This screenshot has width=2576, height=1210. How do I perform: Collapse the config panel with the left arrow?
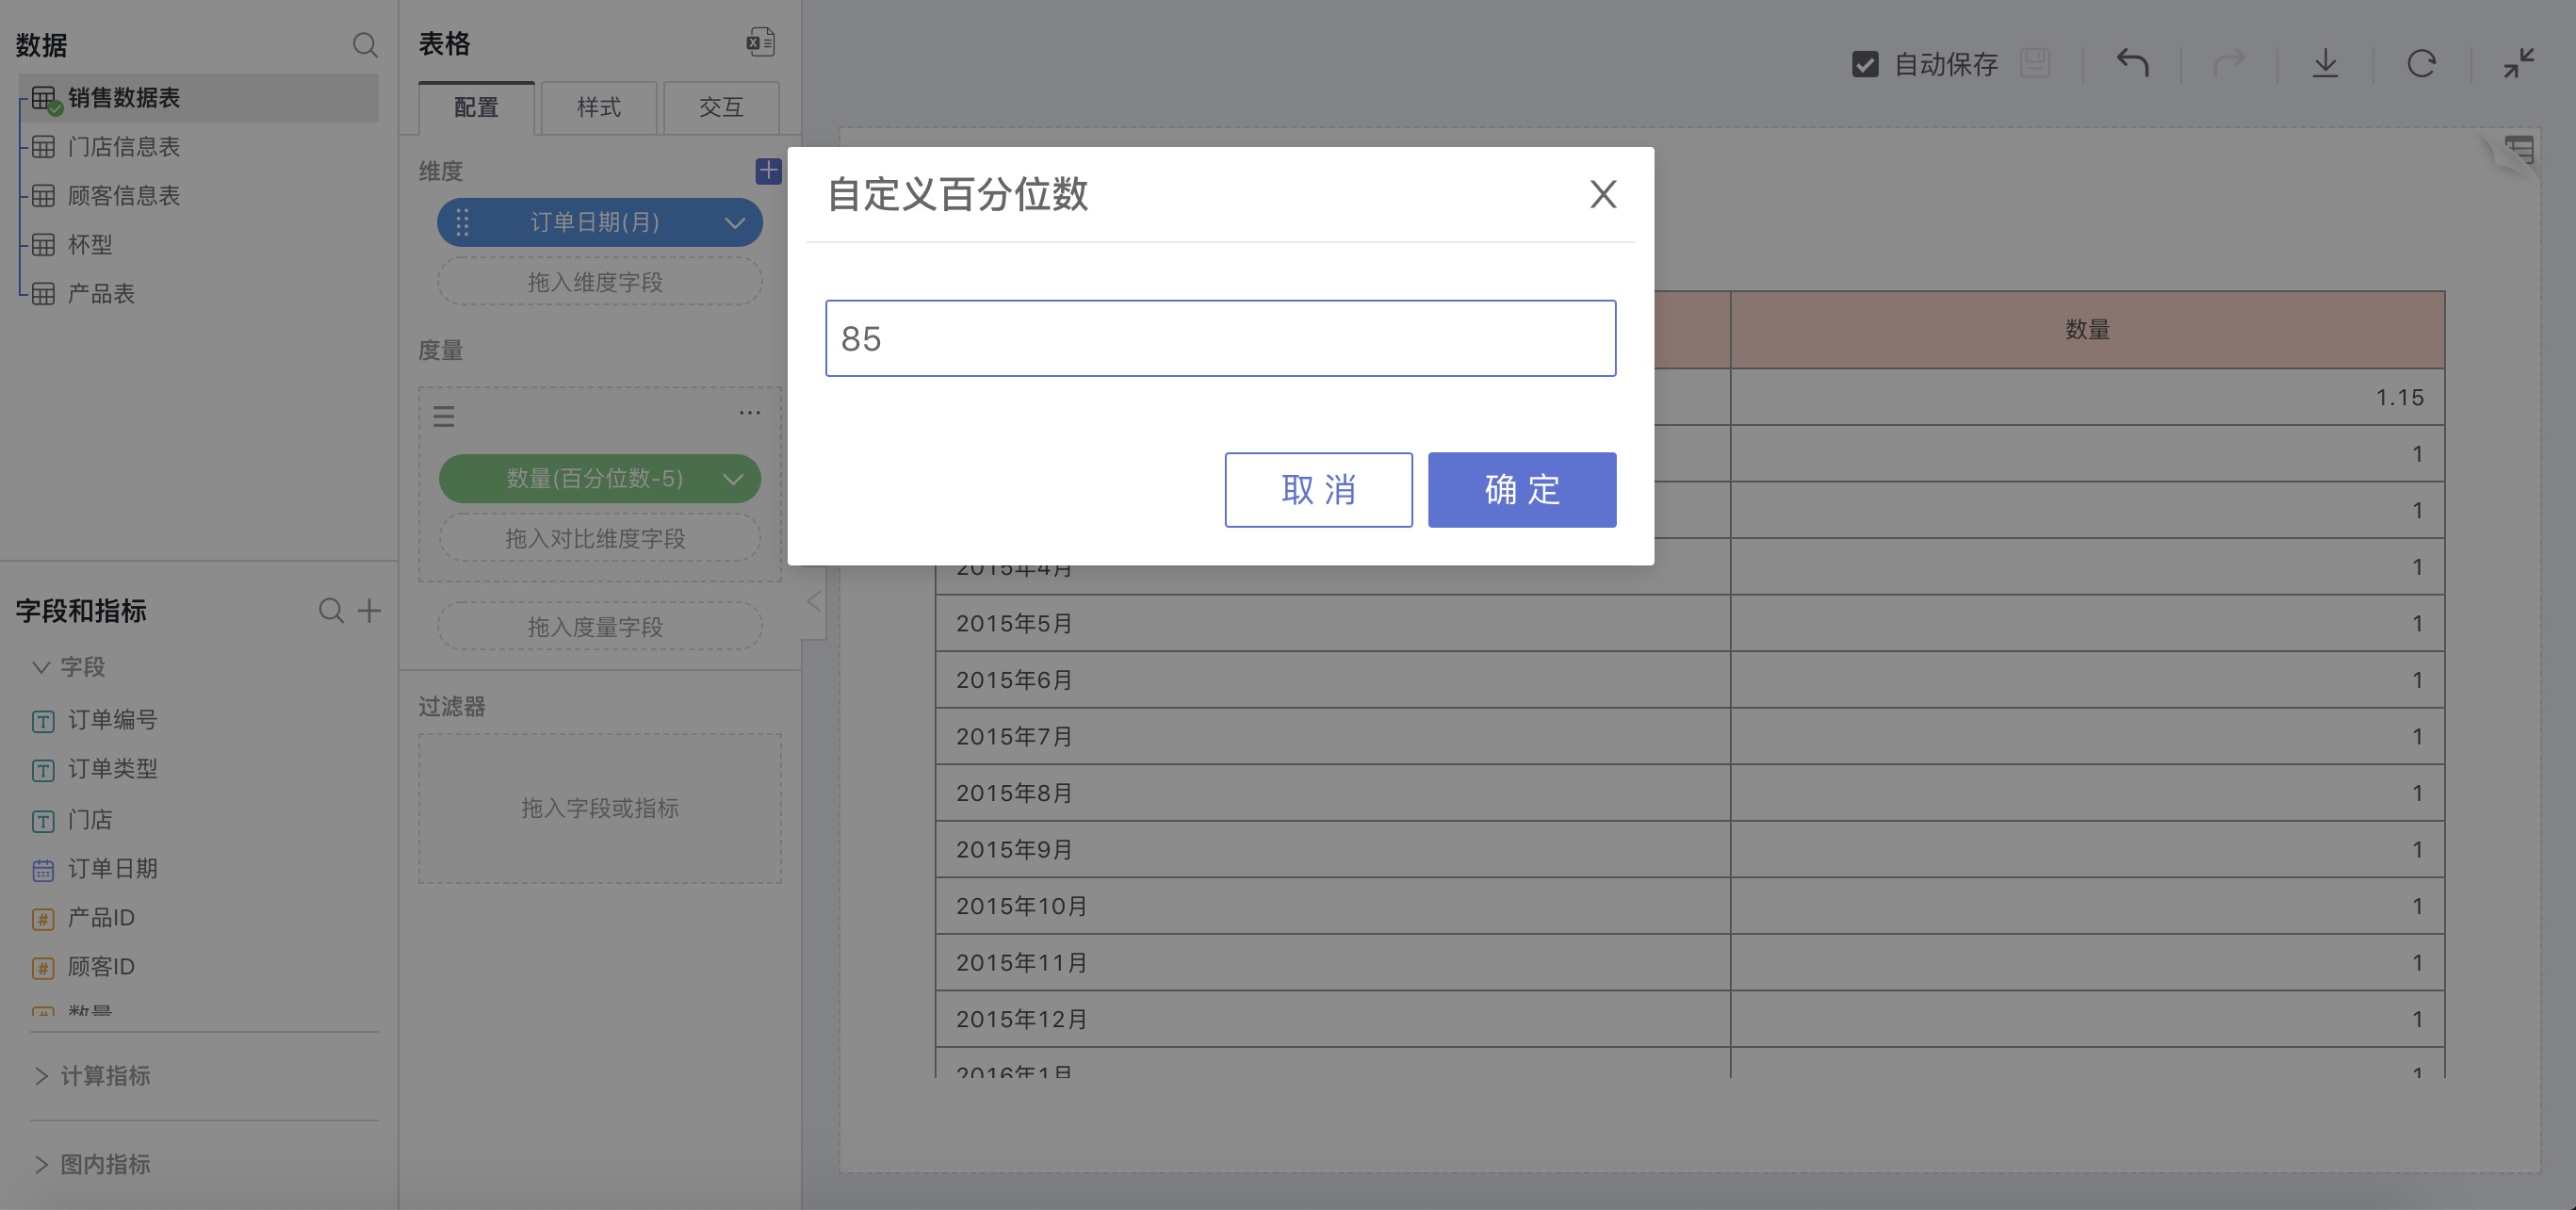tap(814, 601)
